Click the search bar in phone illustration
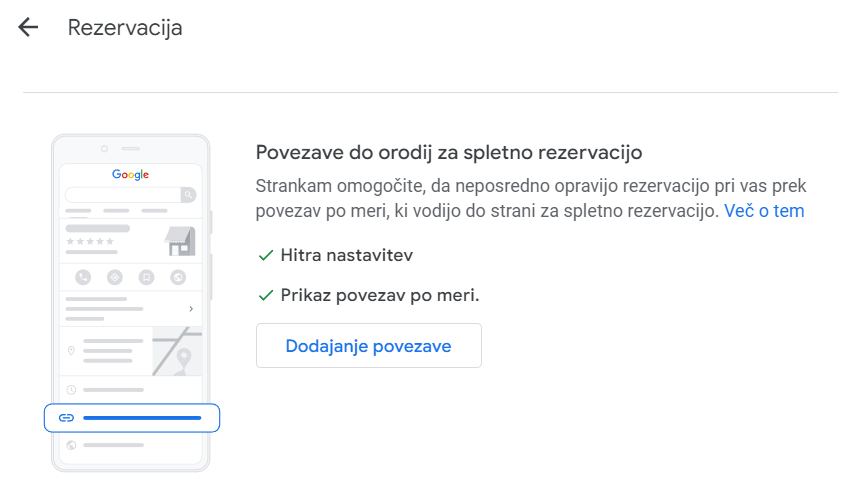Screen dimensions: 859x486 (122, 195)
